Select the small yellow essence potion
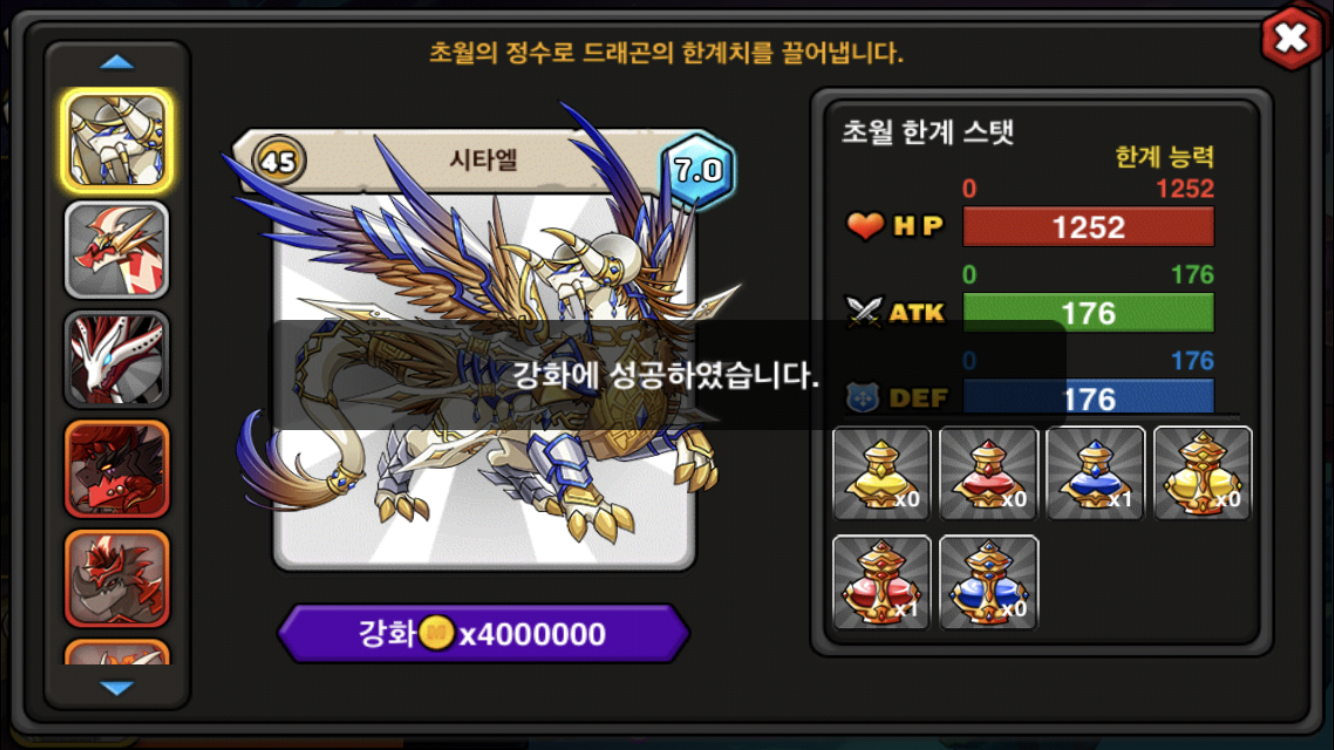This screenshot has height=750, width=1334. click(x=882, y=473)
